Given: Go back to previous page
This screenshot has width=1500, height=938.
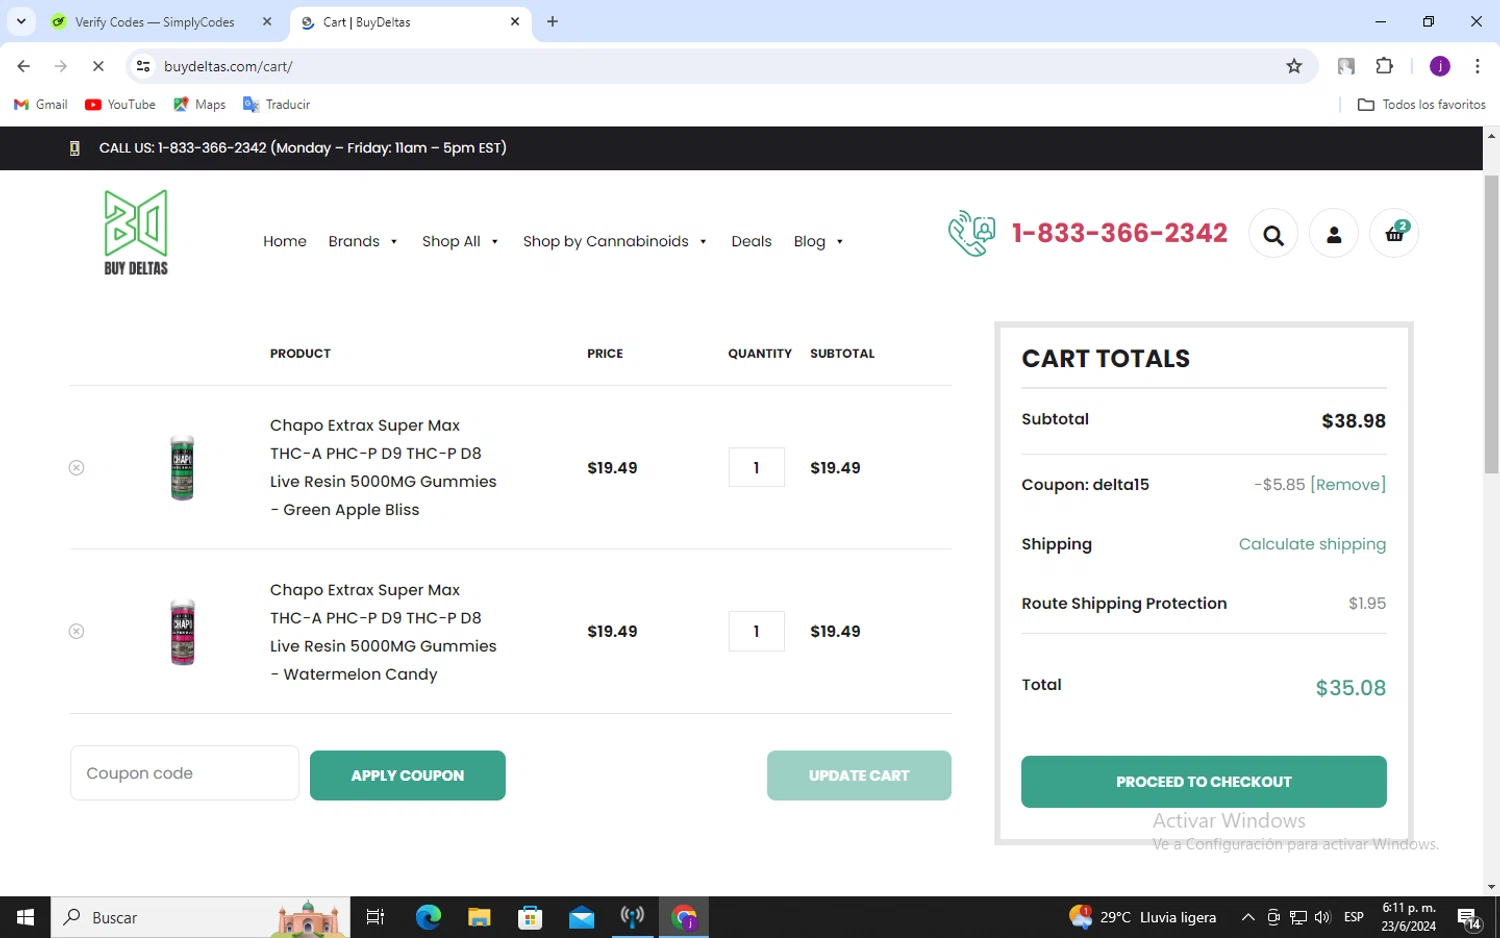Looking at the screenshot, I should (24, 66).
